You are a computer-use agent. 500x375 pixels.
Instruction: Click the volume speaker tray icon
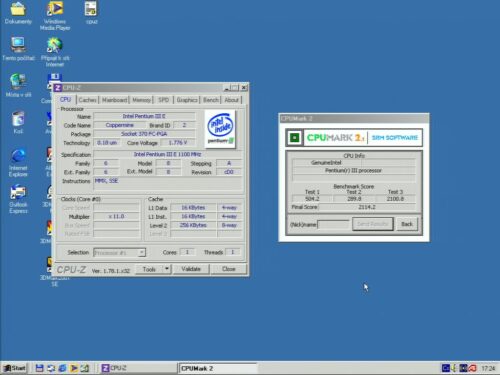tap(454, 368)
